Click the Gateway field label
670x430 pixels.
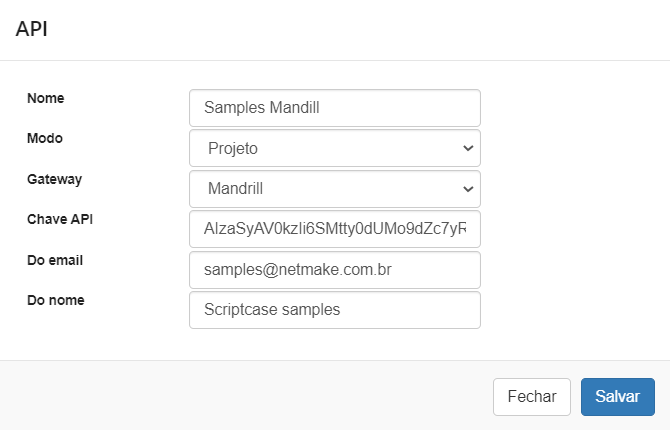[54, 179]
